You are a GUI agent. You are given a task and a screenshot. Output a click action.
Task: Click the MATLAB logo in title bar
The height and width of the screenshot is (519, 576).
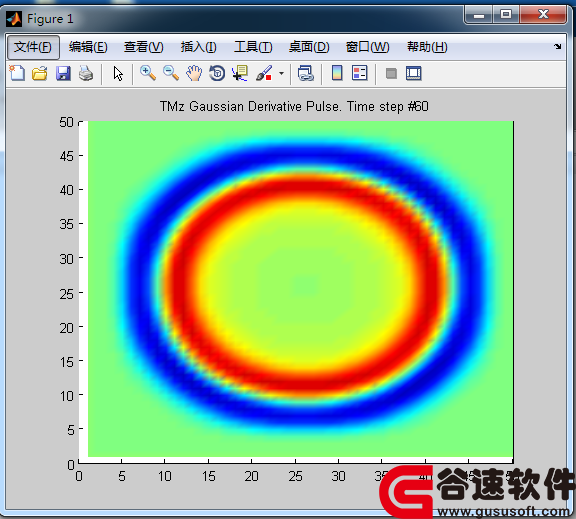(x=14, y=19)
